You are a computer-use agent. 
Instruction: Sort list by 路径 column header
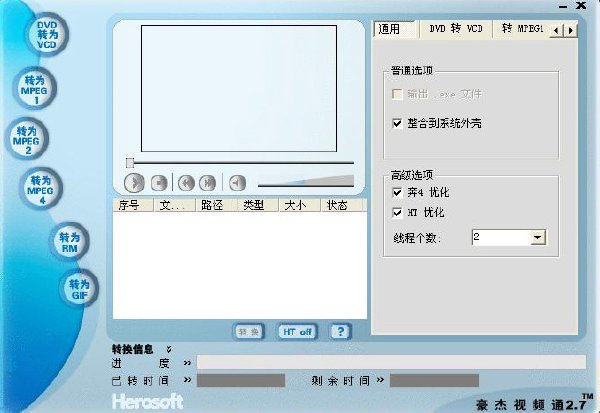[217, 205]
